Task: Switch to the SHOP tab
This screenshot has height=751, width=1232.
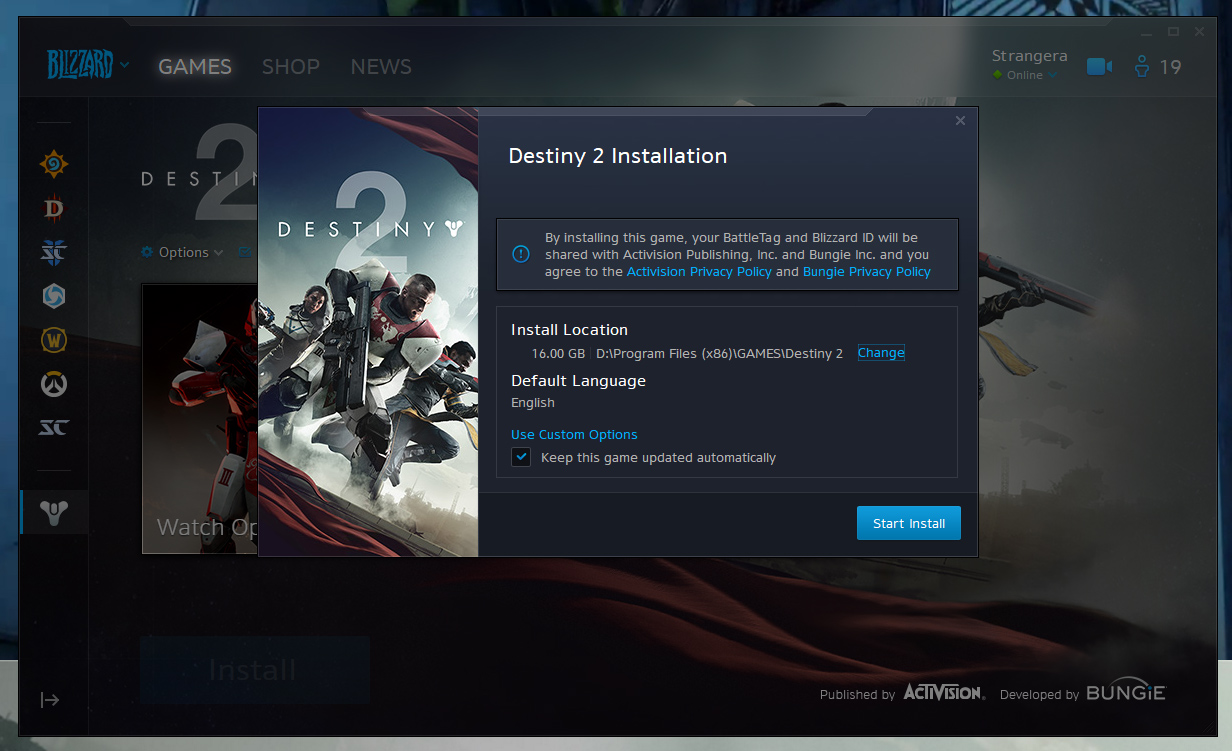Action: (x=290, y=67)
